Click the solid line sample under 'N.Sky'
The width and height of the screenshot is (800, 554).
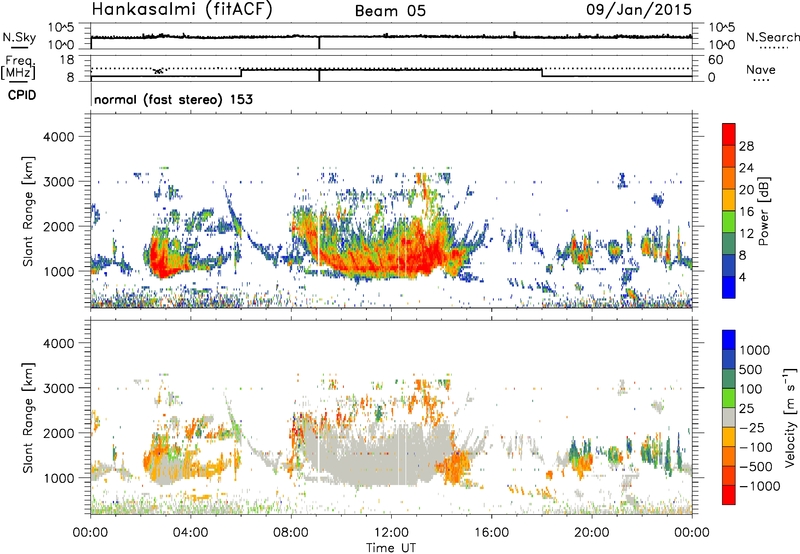click(19, 49)
